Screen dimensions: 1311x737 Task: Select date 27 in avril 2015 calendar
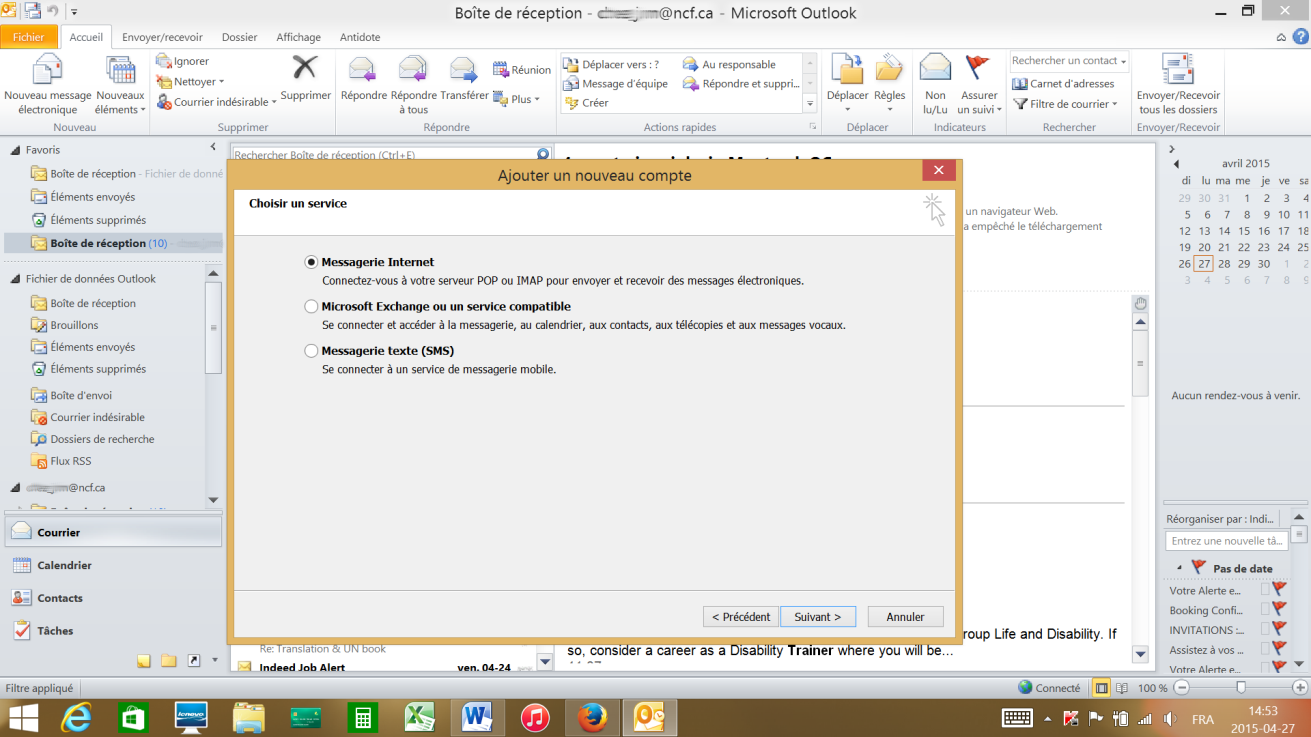click(x=1204, y=264)
